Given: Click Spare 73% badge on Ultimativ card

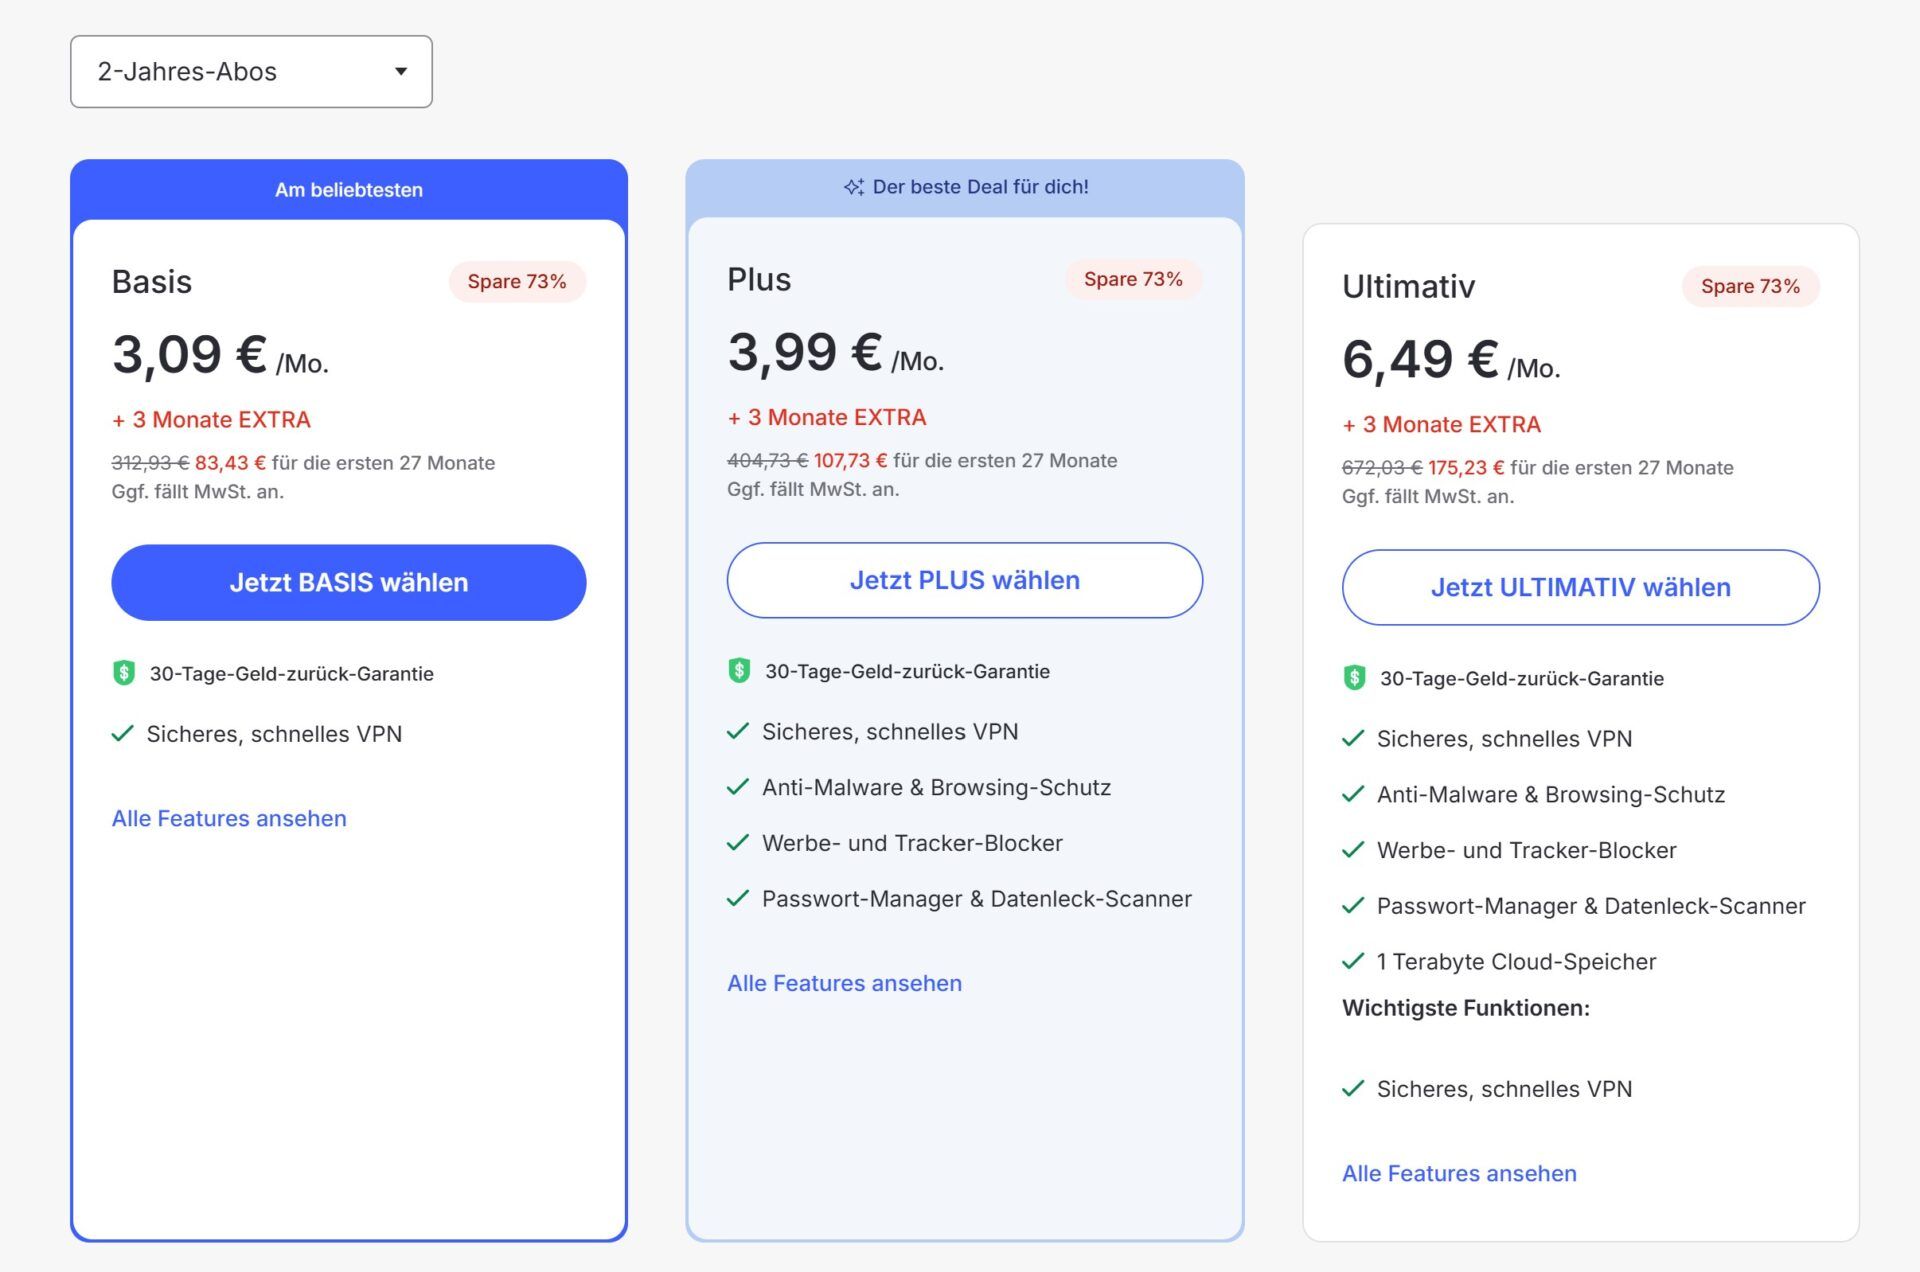Looking at the screenshot, I should coord(1750,287).
